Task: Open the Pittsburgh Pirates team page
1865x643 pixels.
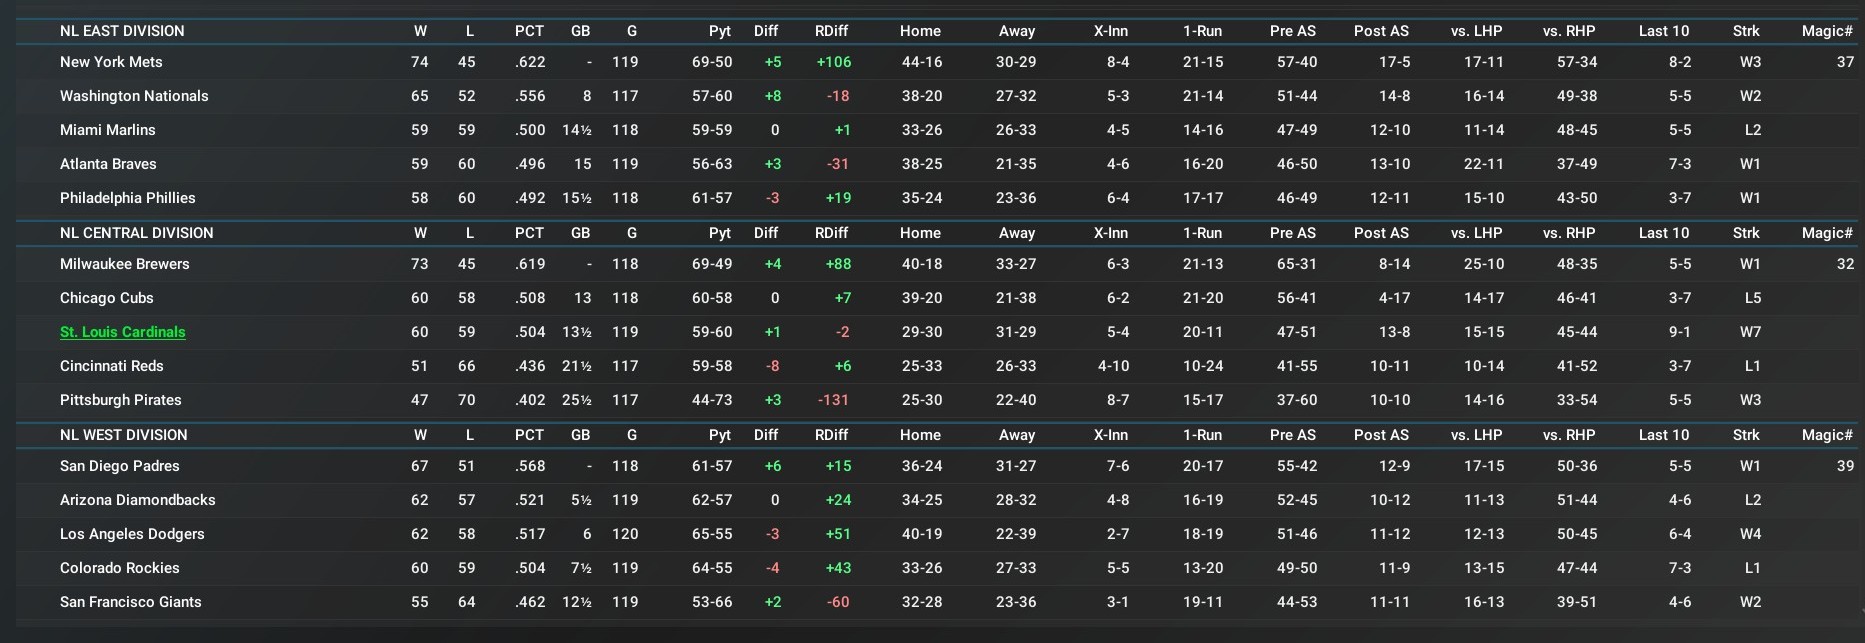Action: point(121,400)
